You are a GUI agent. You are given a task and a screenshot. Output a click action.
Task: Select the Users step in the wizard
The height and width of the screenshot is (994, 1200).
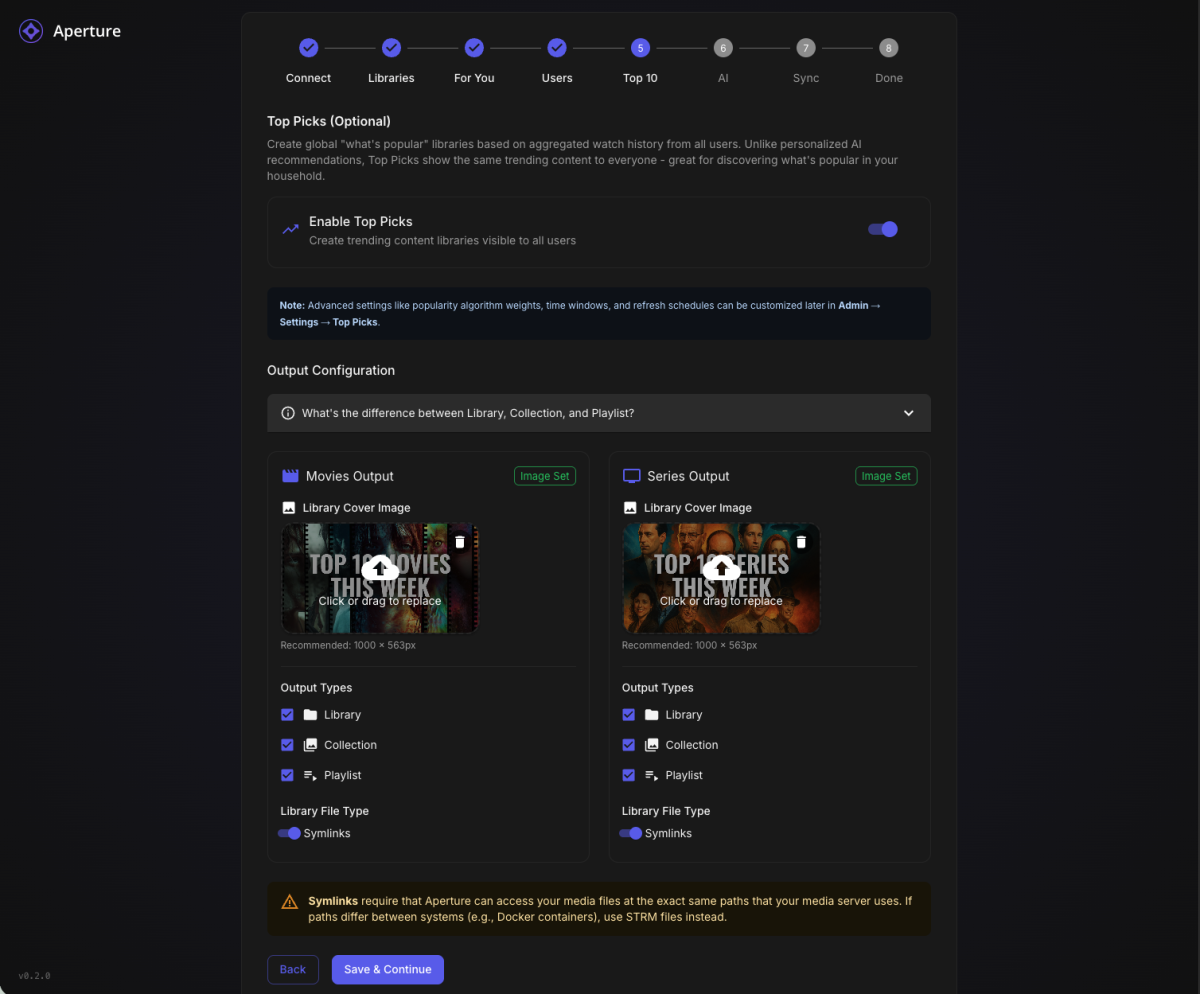click(x=557, y=47)
